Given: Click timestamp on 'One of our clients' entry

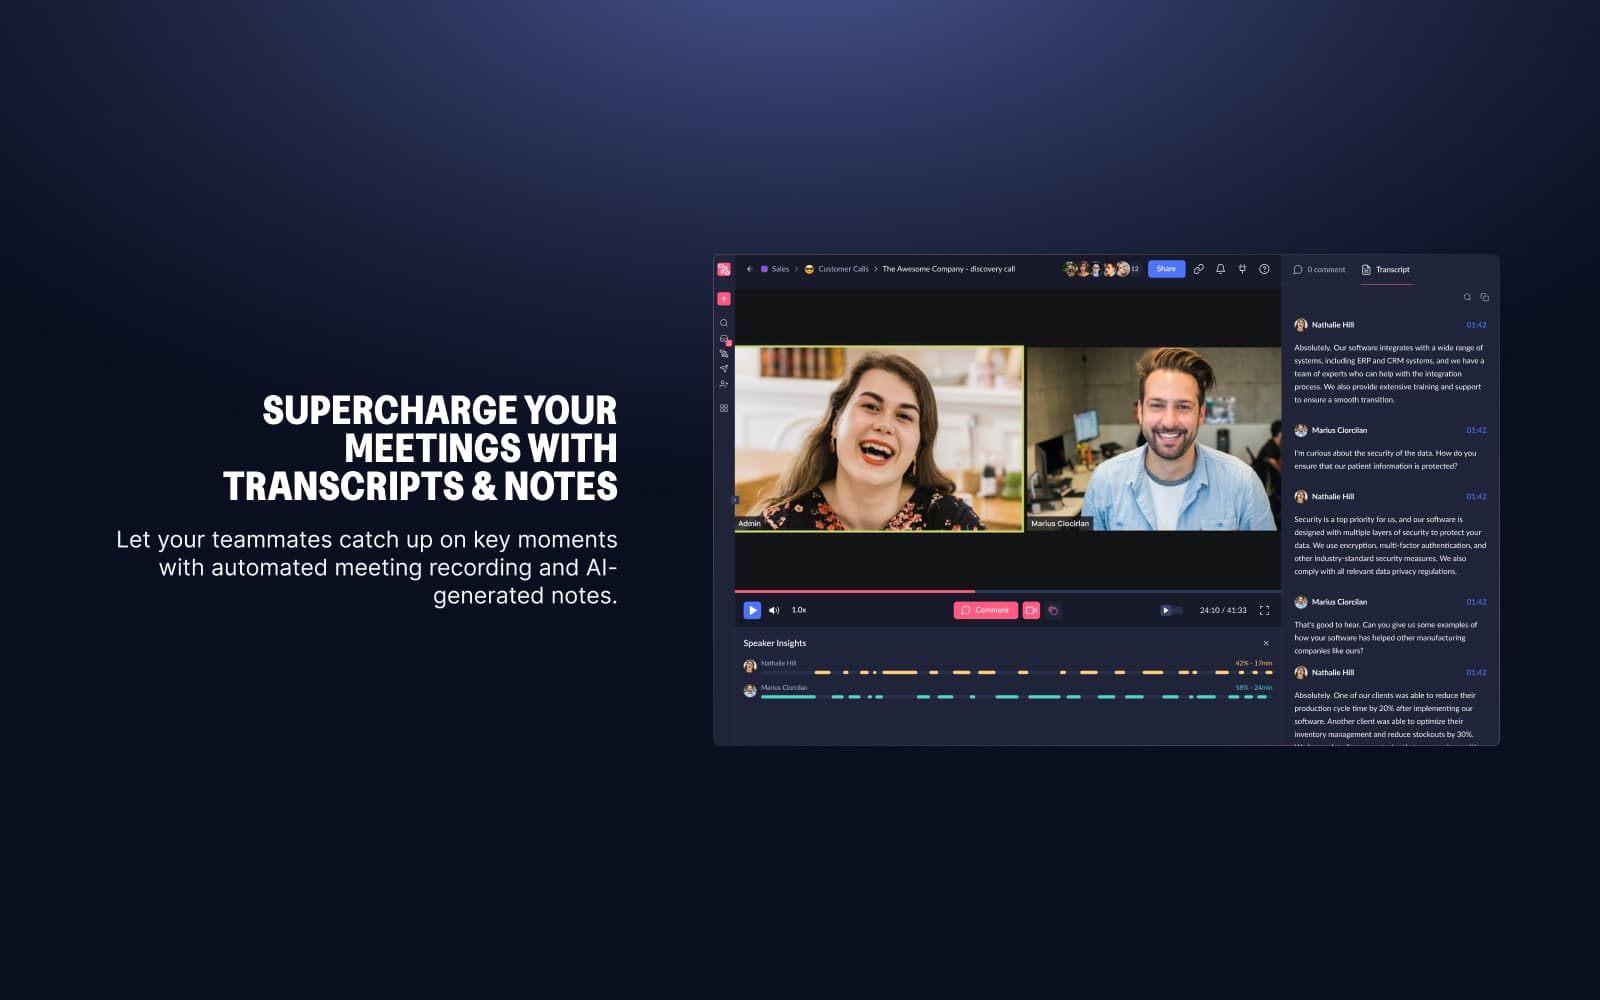Looking at the screenshot, I should pos(1476,672).
